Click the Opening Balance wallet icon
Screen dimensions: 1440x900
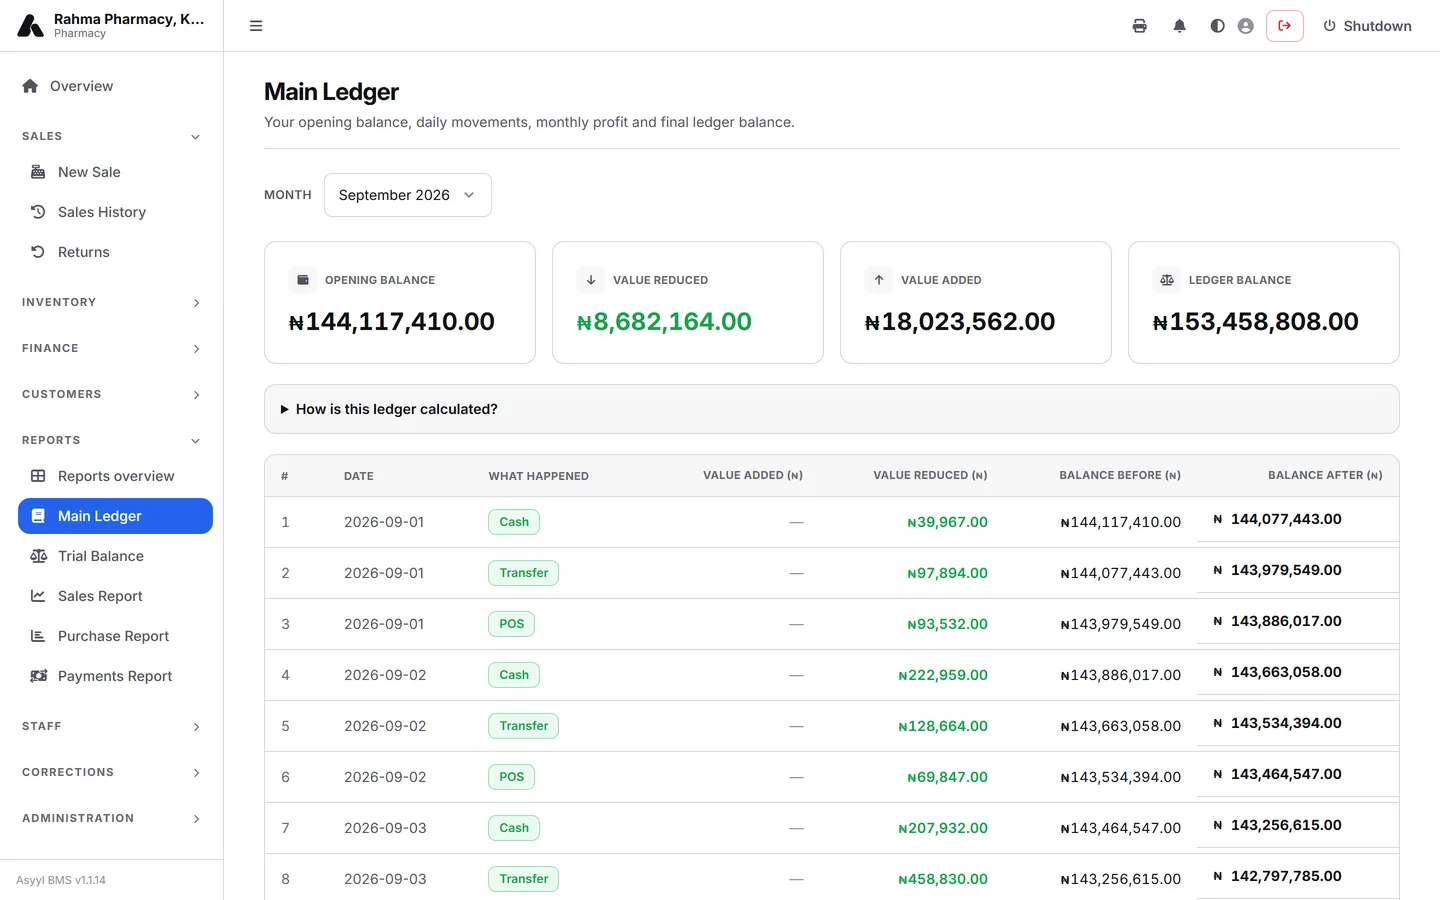tap(302, 280)
